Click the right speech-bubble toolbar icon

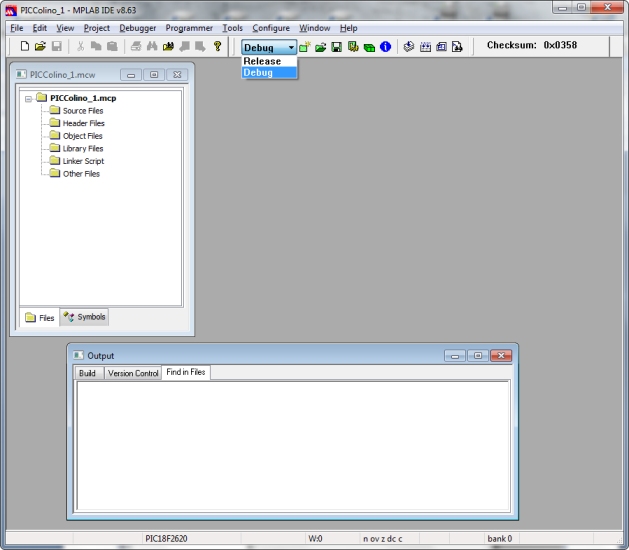click(200, 46)
